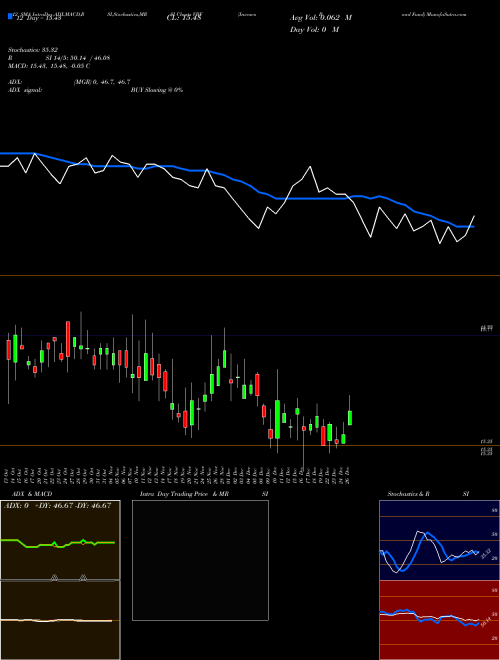500x660 pixels.
Task: Open the MACD panel below the ADX chart
Action: 60,620
